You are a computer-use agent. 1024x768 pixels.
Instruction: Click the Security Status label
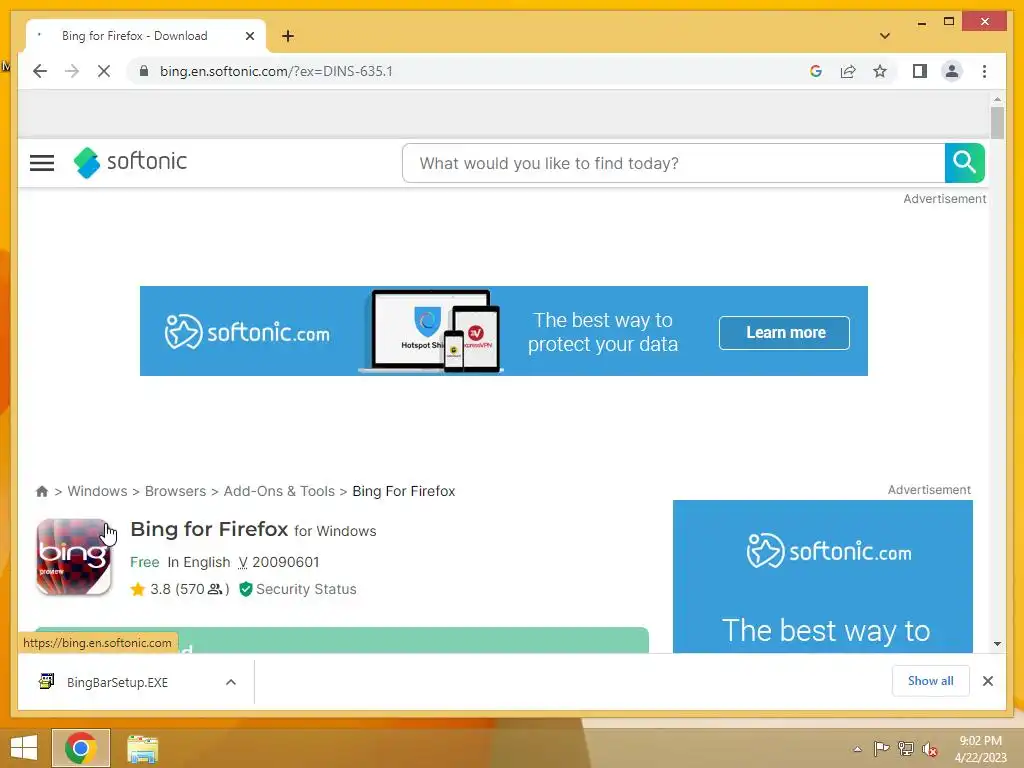coord(306,589)
